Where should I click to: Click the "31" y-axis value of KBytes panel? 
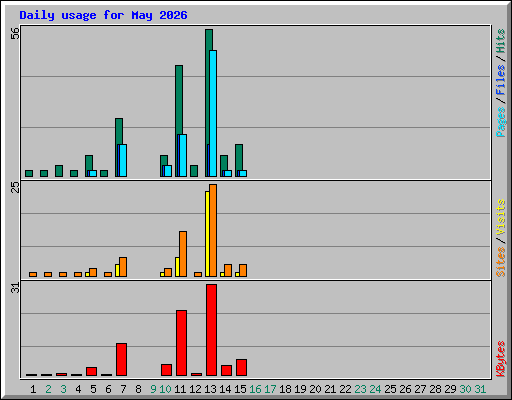tap(15, 288)
